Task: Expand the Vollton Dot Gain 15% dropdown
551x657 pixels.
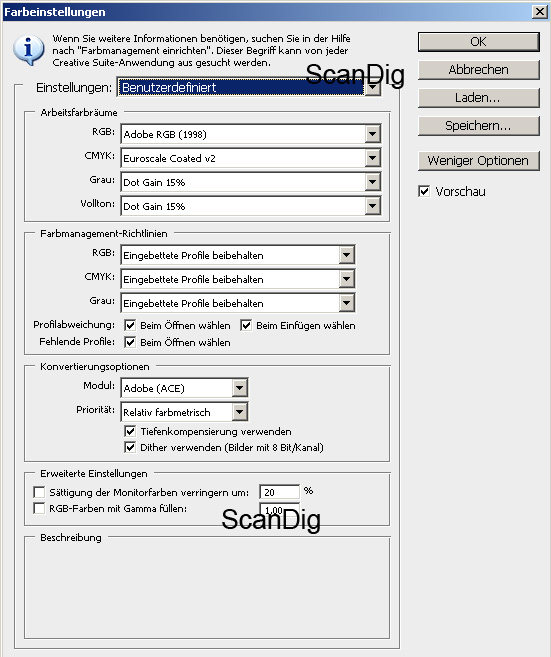Action: 251,206
